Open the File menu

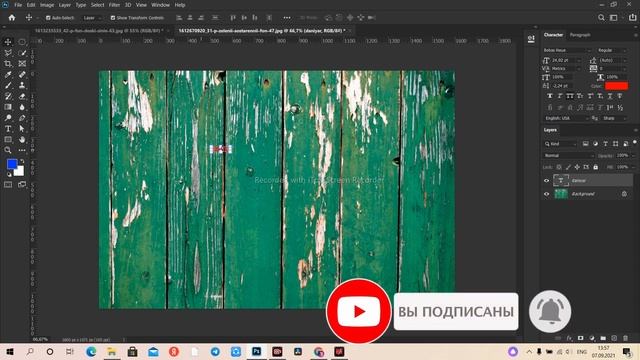(18, 5)
